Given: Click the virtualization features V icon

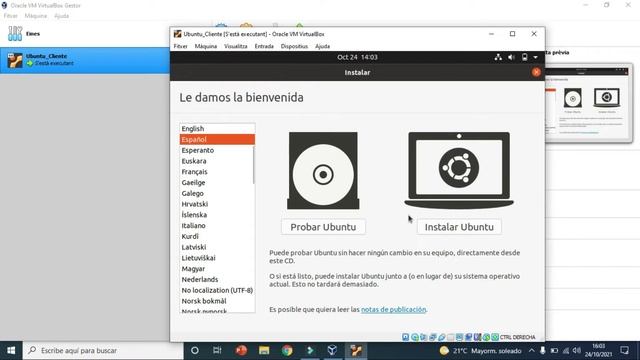Looking at the screenshot, I should click(478, 337).
